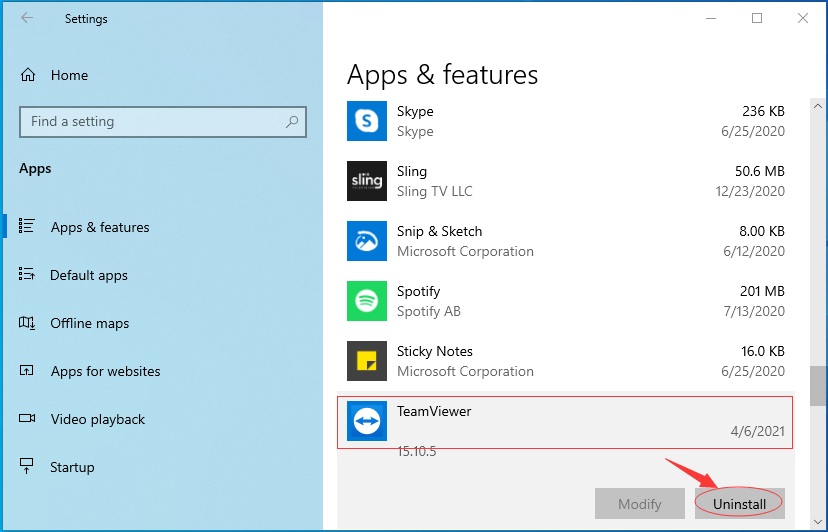This screenshot has height=532, width=828.
Task: Click the disabled Modify button
Action: [639, 503]
